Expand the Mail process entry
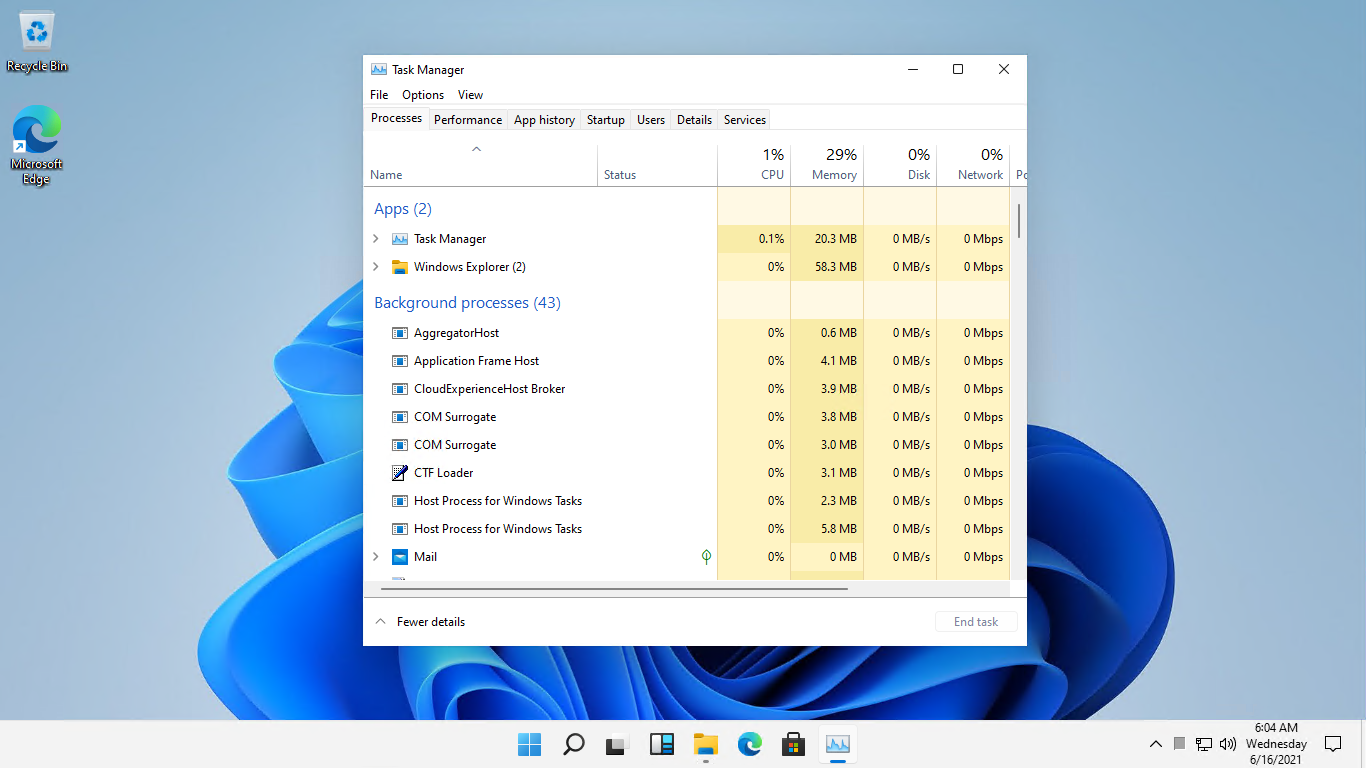Viewport: 1366px width, 768px height. point(376,557)
